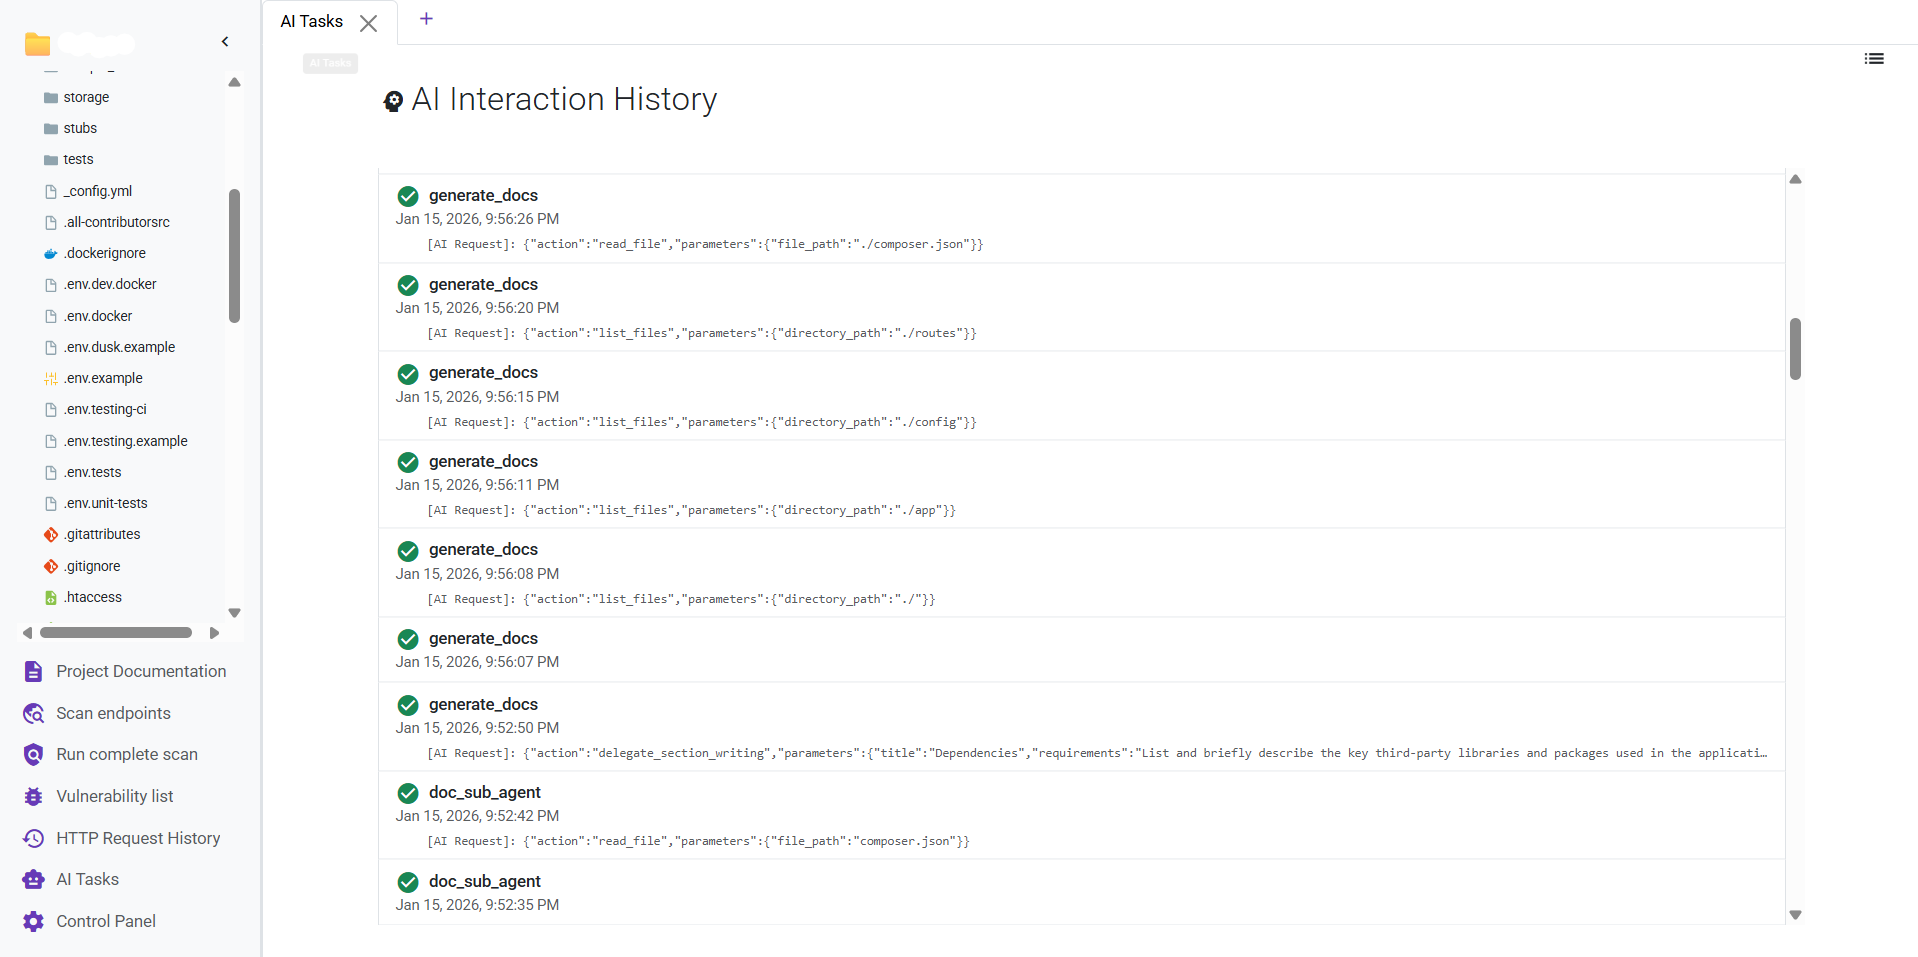Open the Vulnerability list bug icon
This screenshot has width=1918, height=957.
[x=33, y=796]
